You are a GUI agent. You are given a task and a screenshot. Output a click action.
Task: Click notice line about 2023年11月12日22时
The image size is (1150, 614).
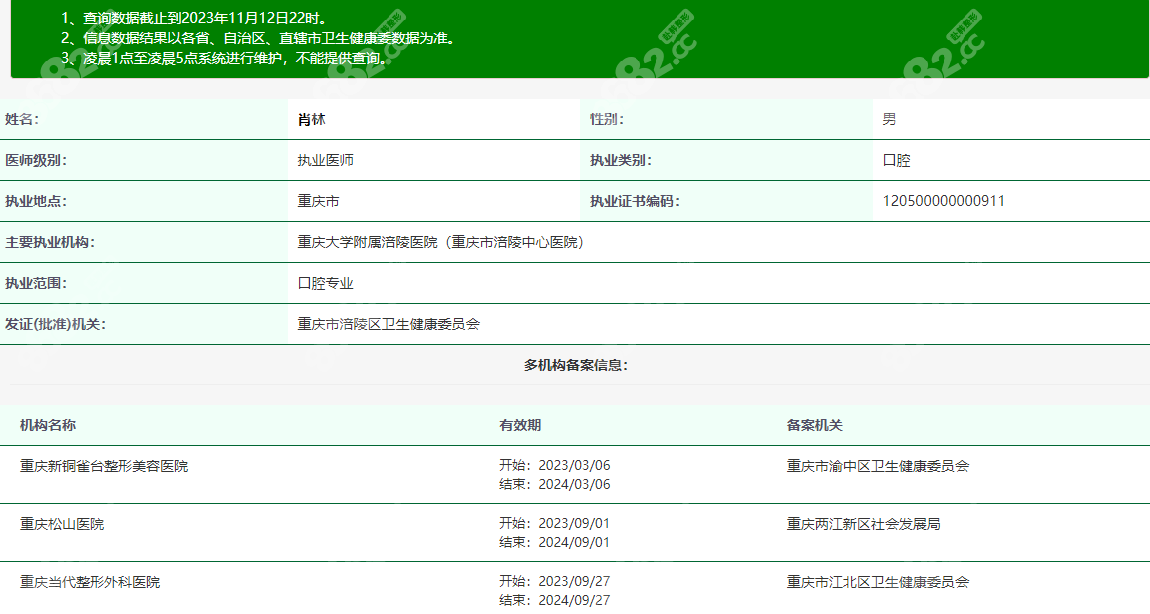coord(195,18)
